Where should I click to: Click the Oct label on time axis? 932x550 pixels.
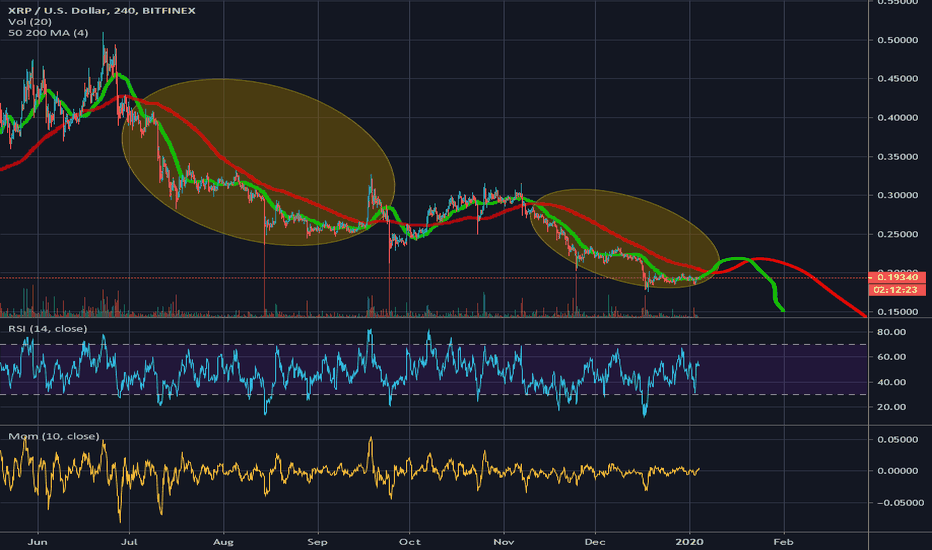point(410,542)
